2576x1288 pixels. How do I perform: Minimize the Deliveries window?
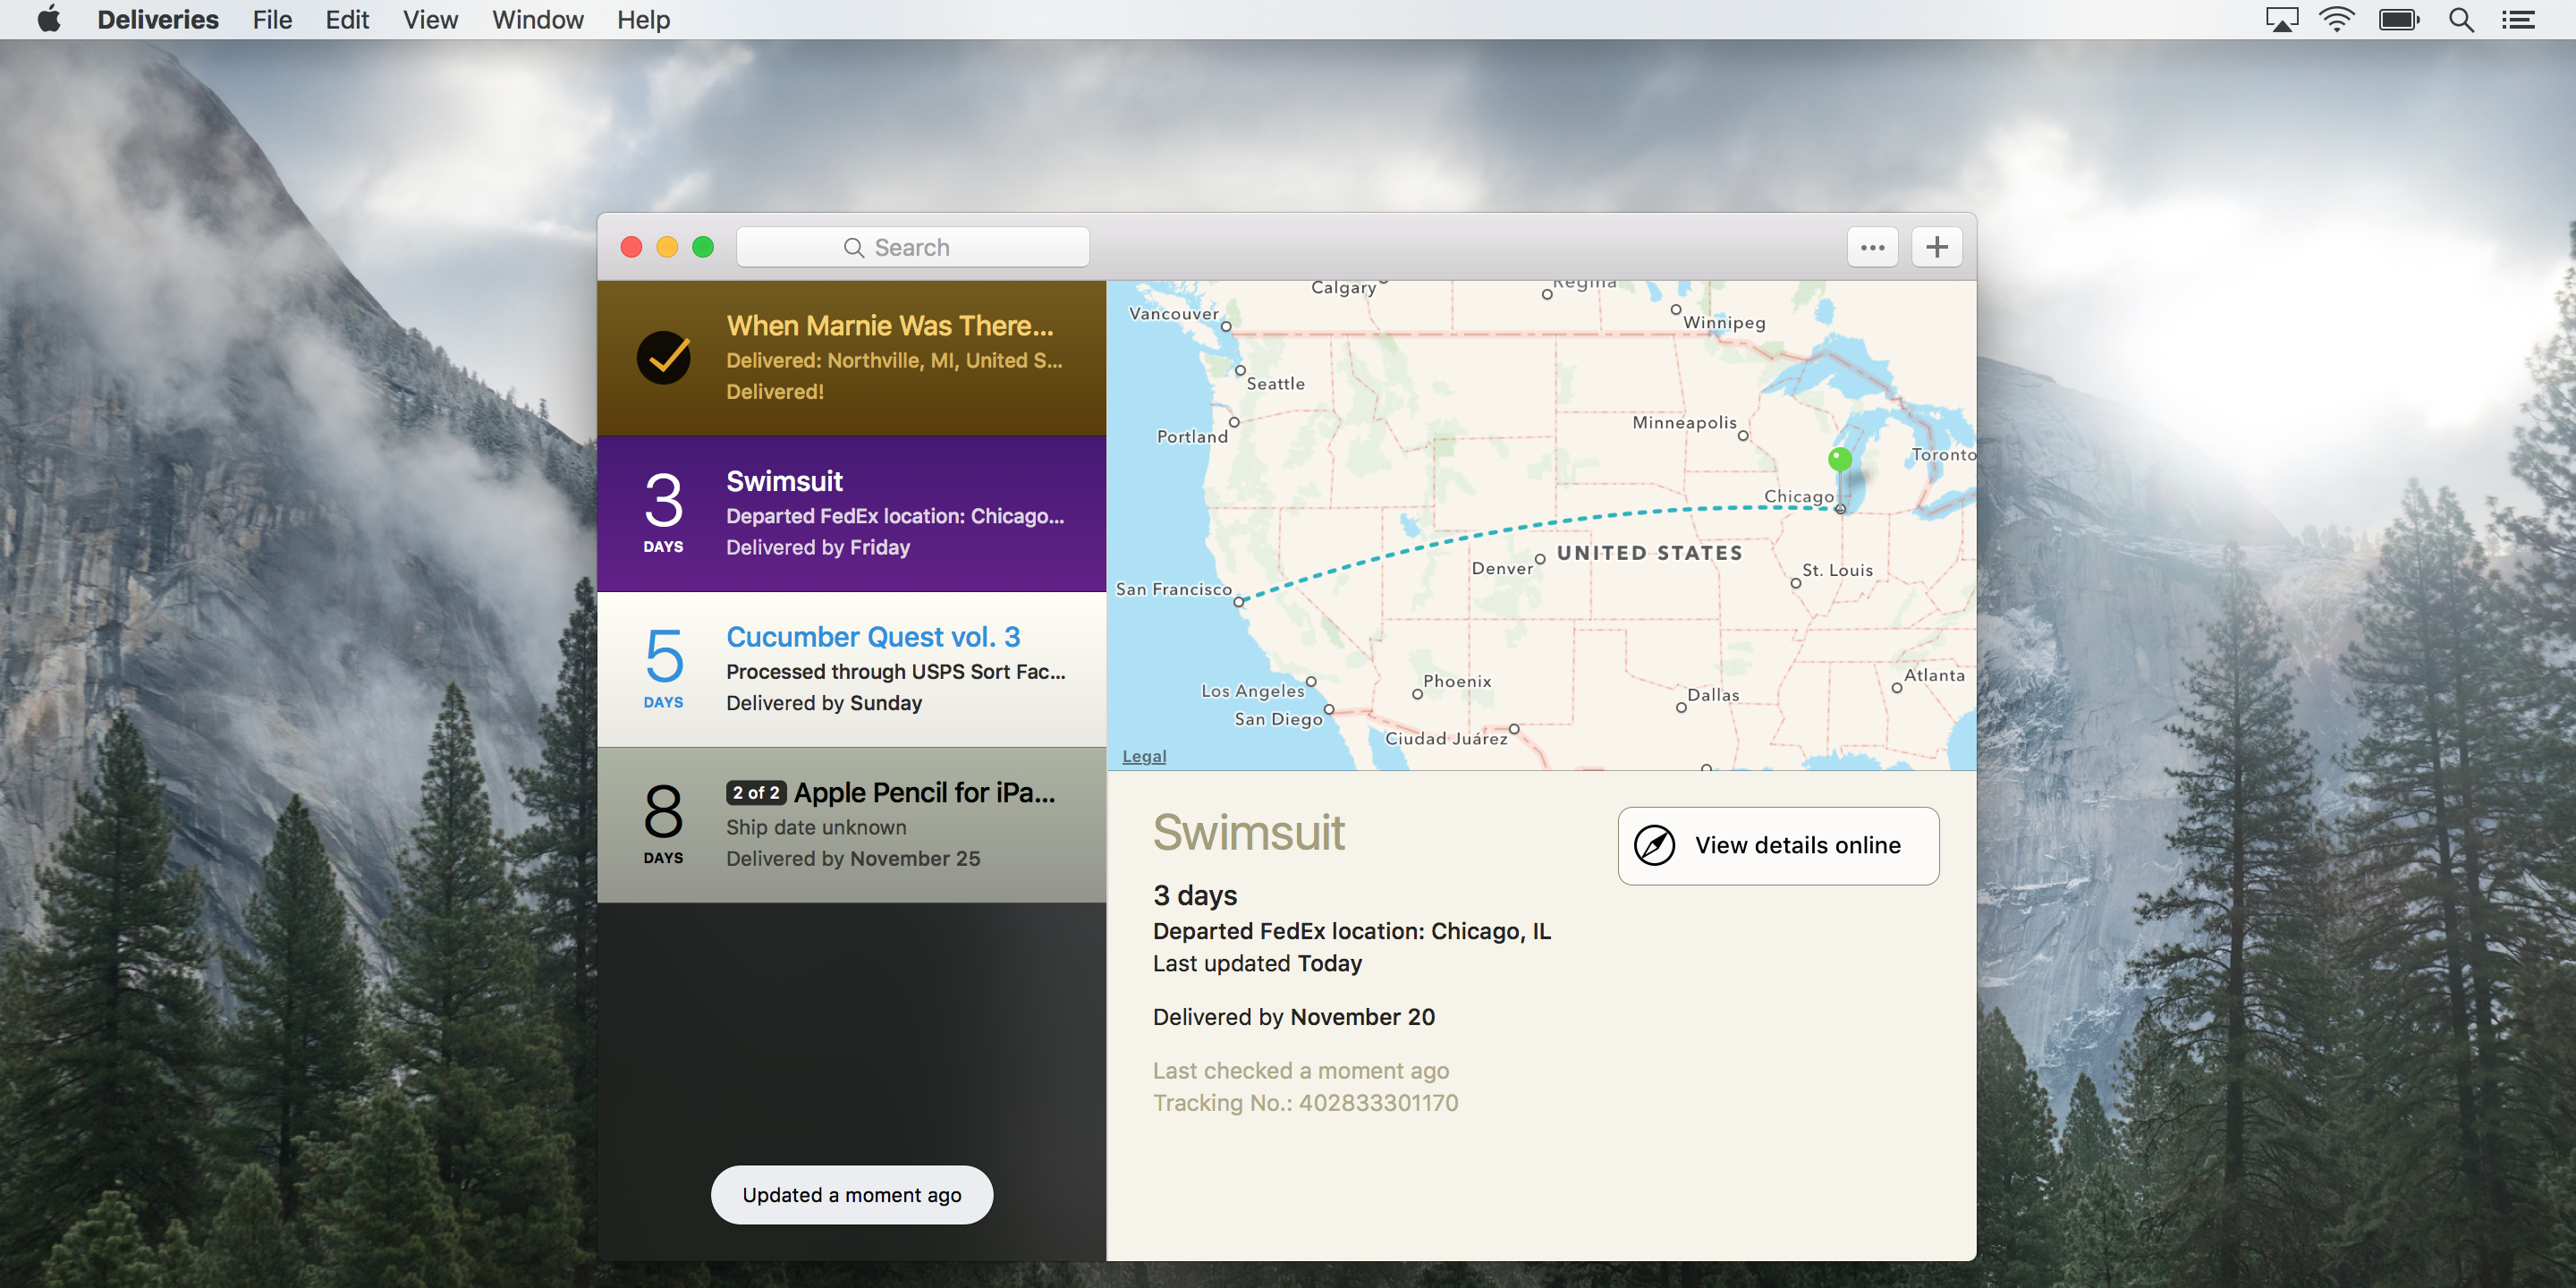[x=667, y=247]
